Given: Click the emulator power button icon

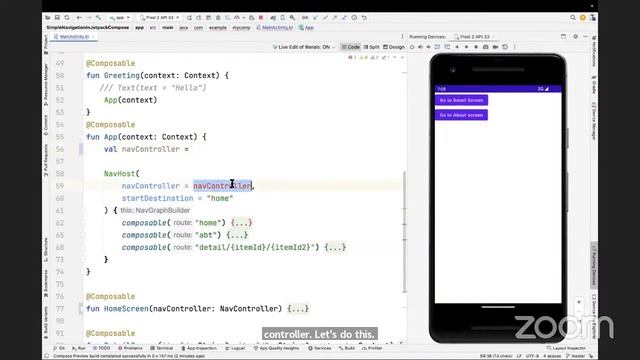Looking at the screenshot, I should click(x=412, y=47).
